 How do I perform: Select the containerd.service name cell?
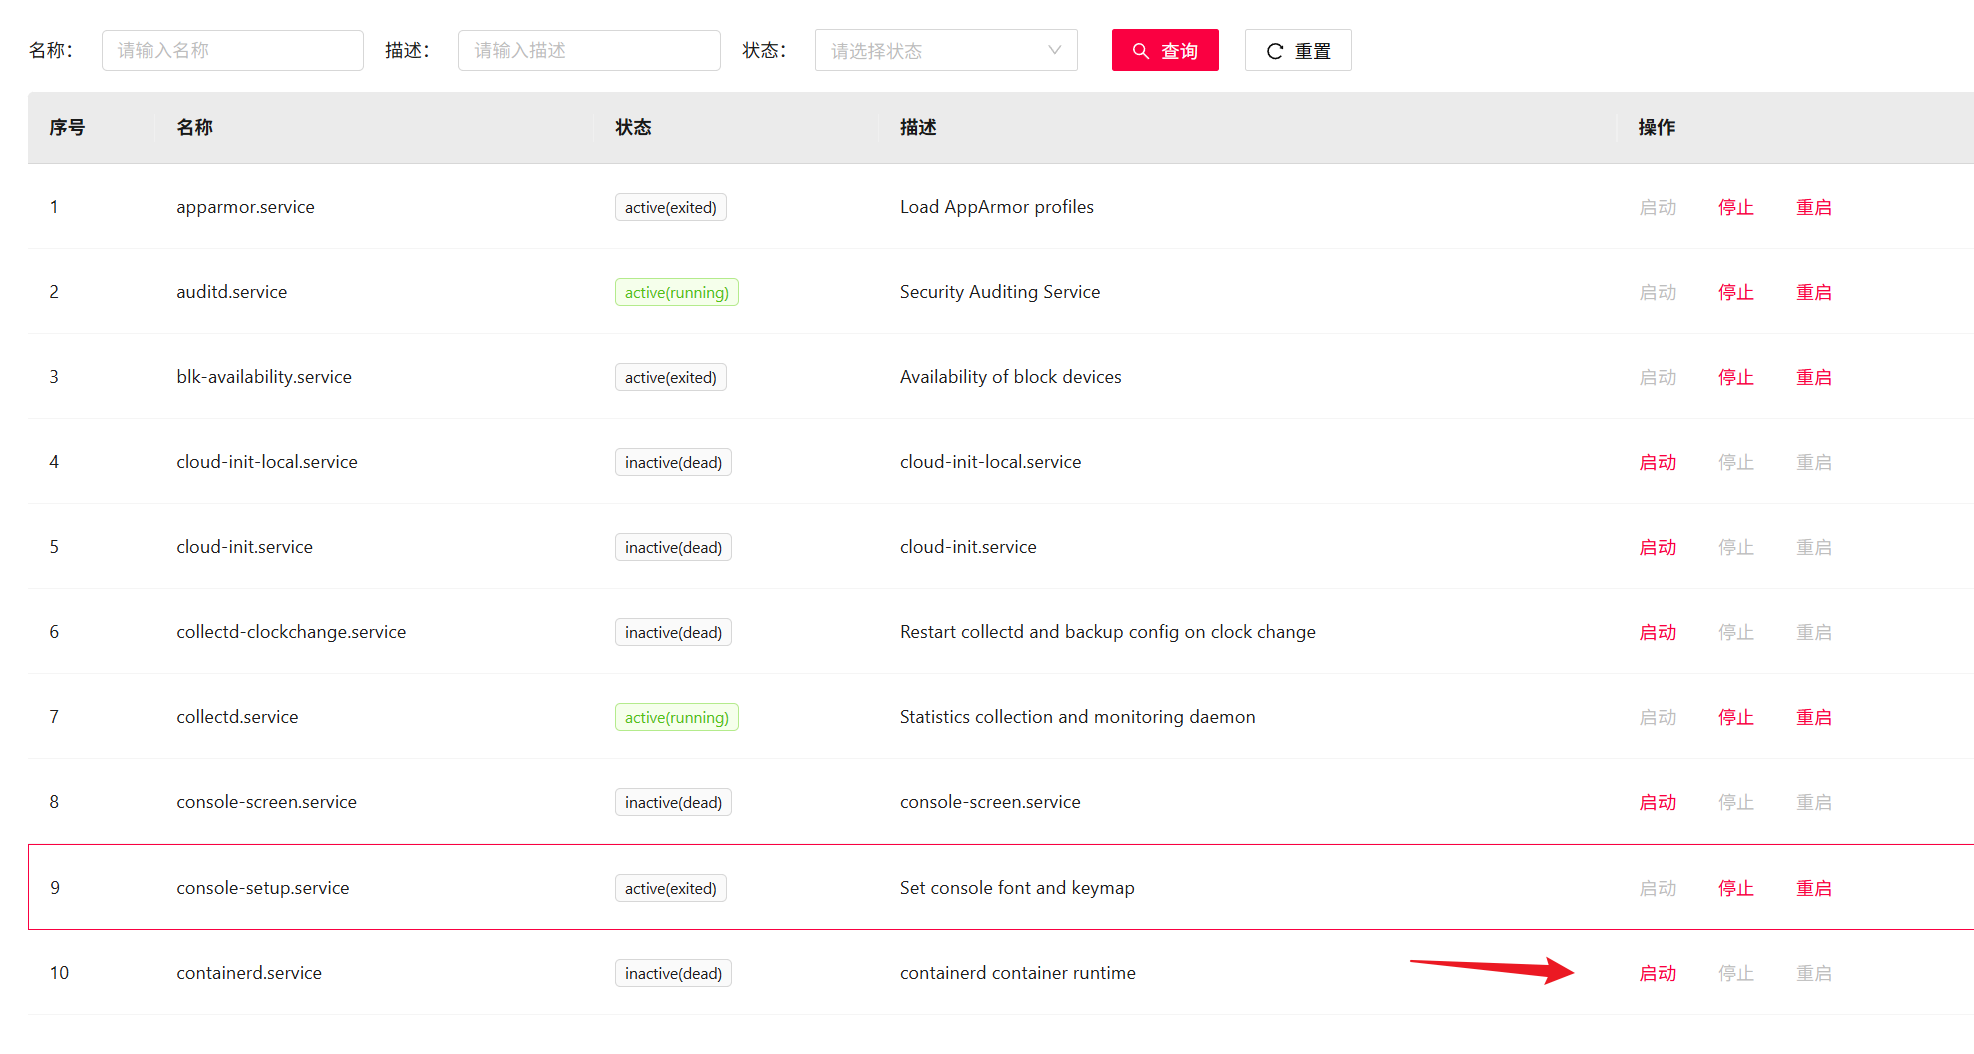(x=249, y=973)
